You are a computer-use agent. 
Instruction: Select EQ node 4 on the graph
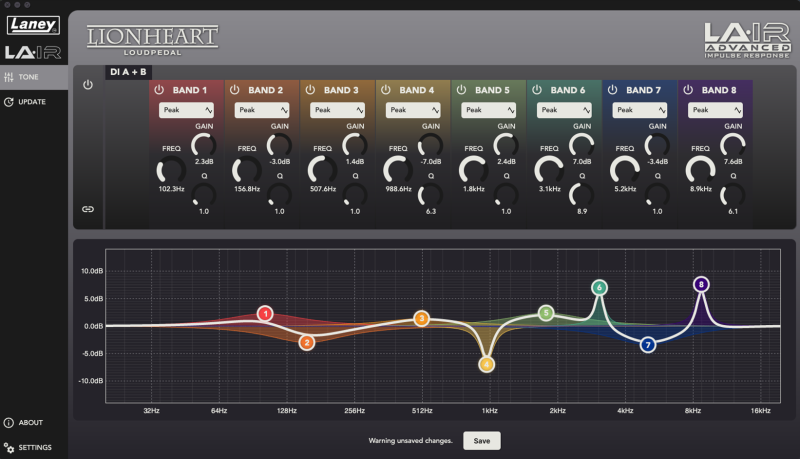click(486, 364)
